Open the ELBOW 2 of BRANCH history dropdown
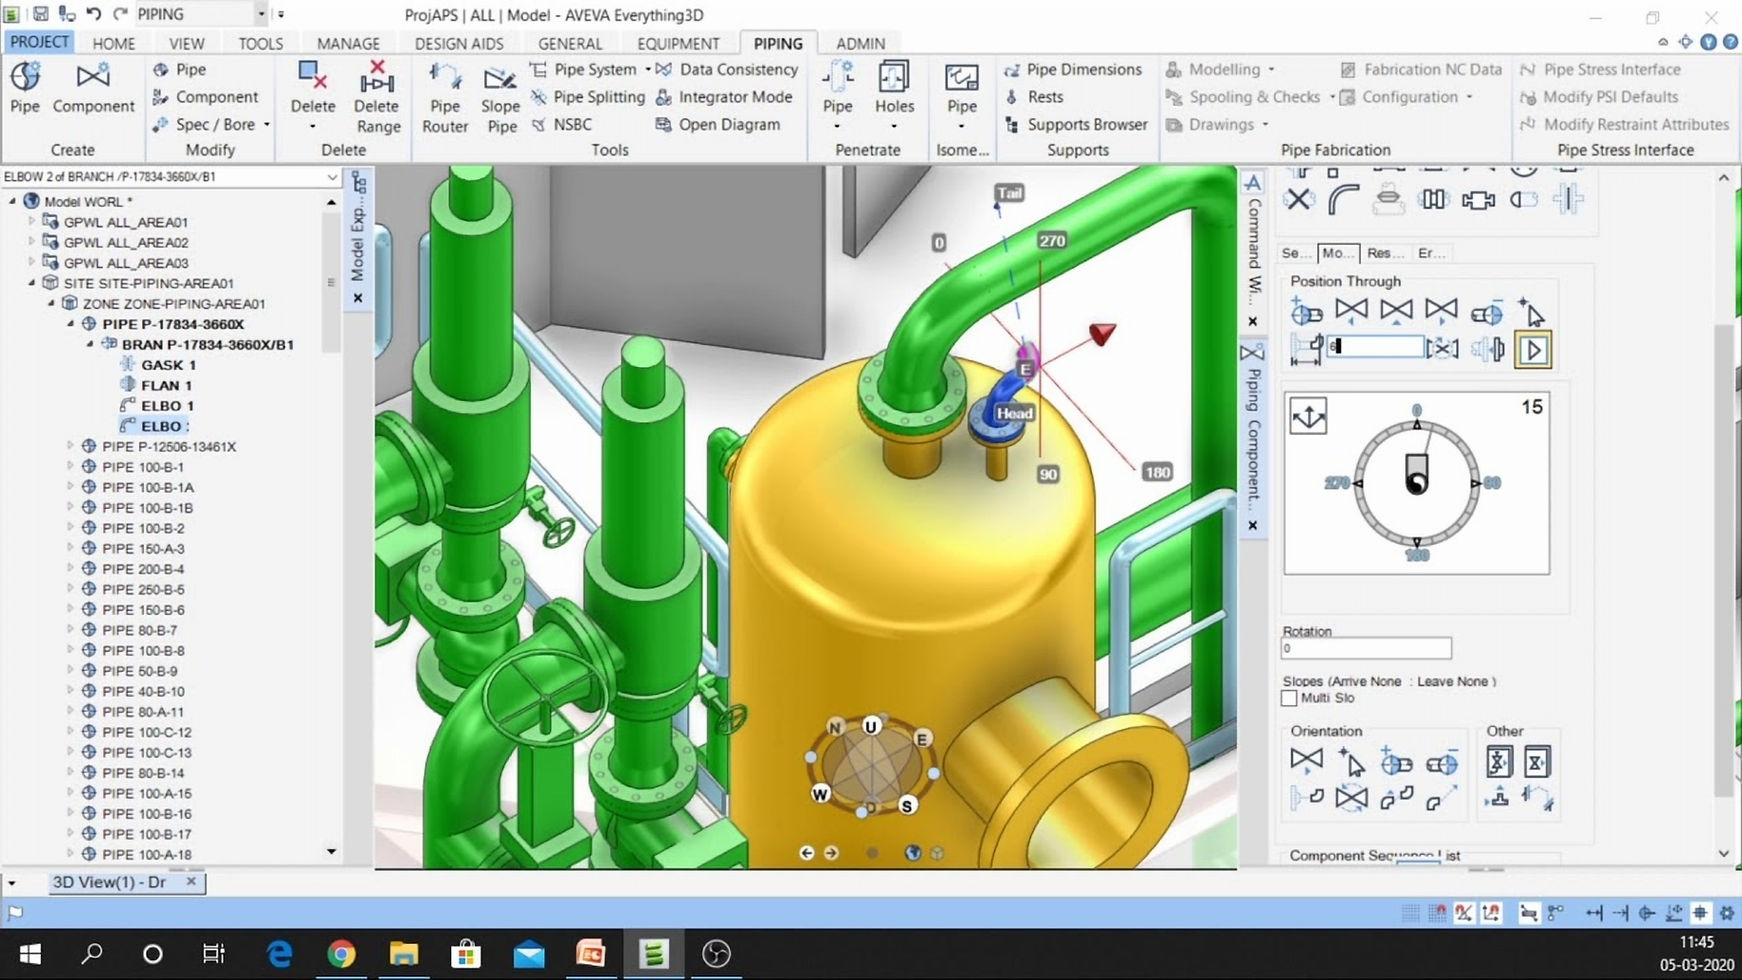Image resolution: width=1742 pixels, height=980 pixels. pyautogui.click(x=332, y=177)
